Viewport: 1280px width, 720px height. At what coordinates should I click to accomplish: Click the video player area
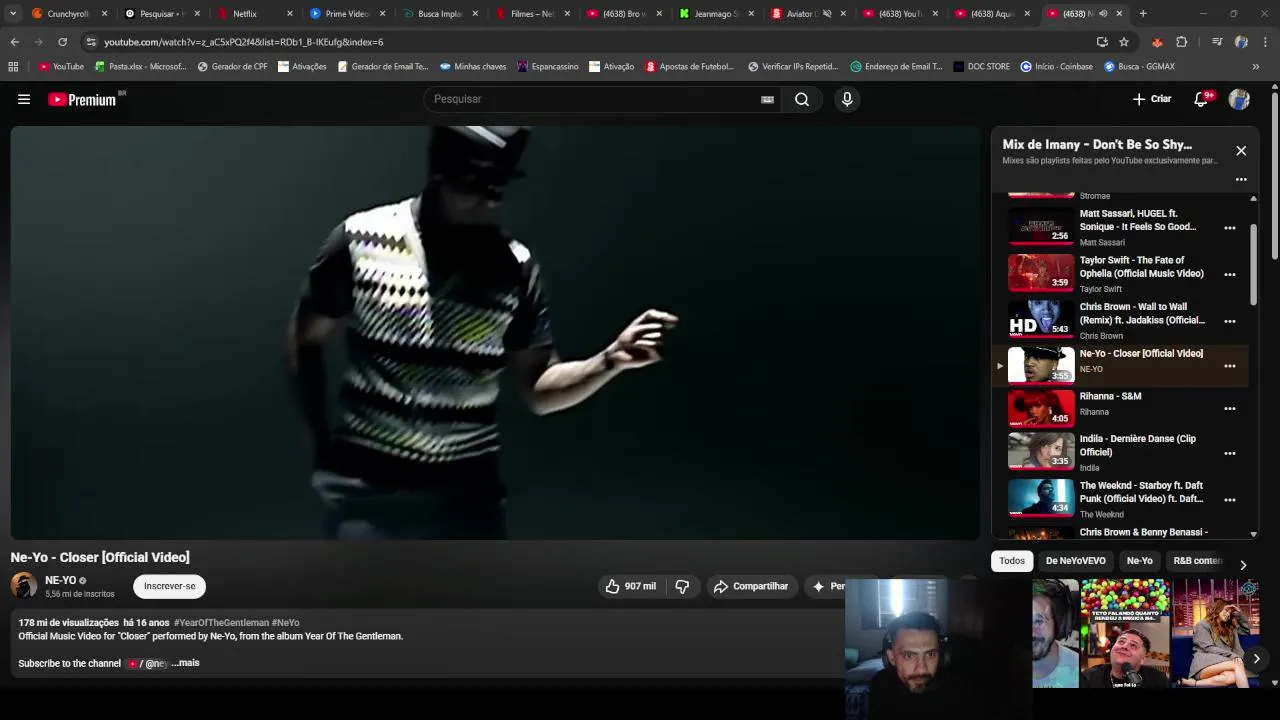(x=496, y=333)
